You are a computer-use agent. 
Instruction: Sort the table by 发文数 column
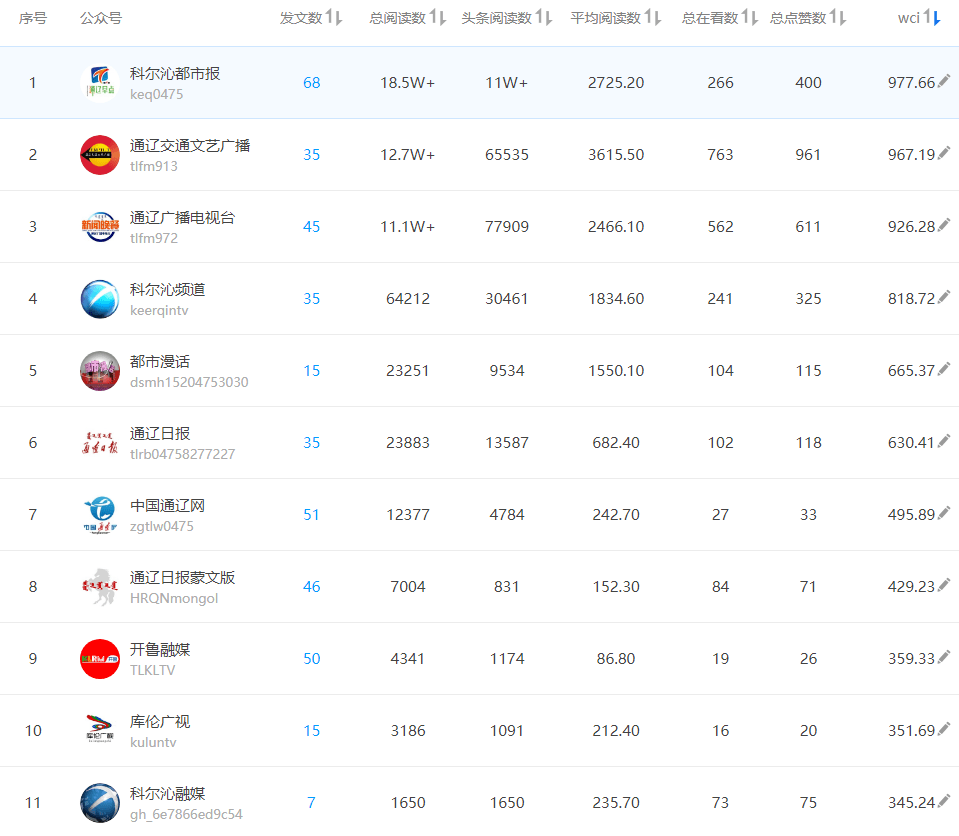click(x=311, y=18)
